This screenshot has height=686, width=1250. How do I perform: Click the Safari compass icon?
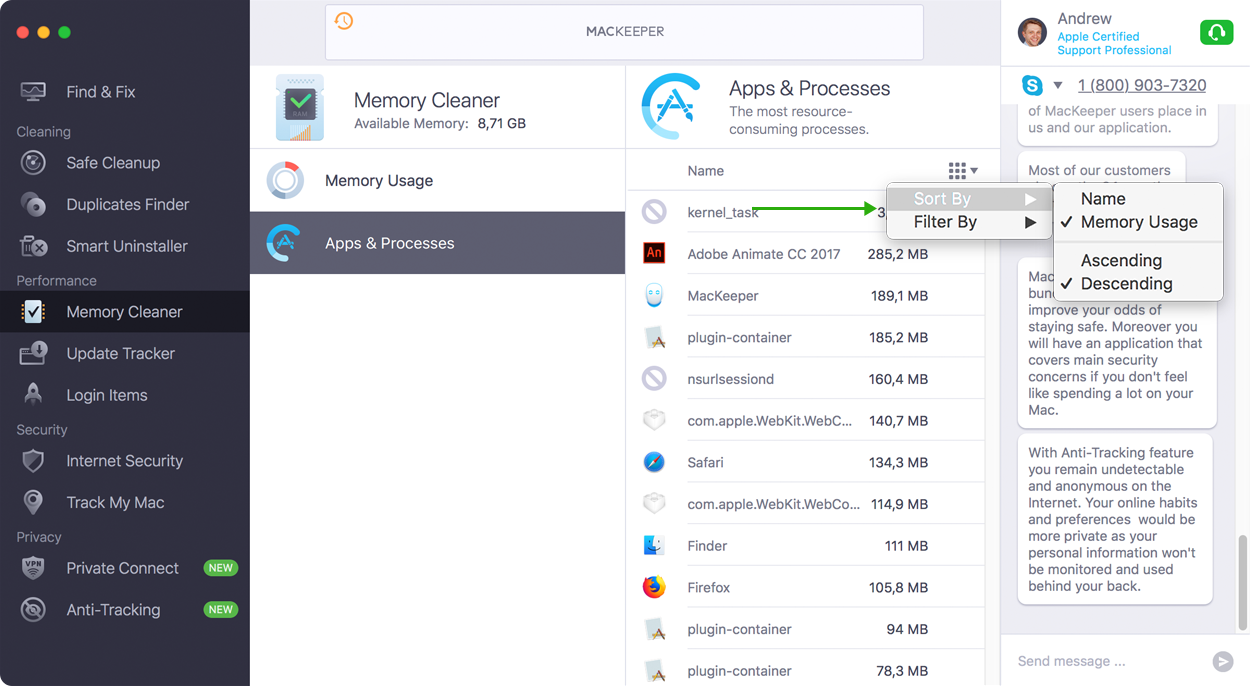click(x=654, y=462)
